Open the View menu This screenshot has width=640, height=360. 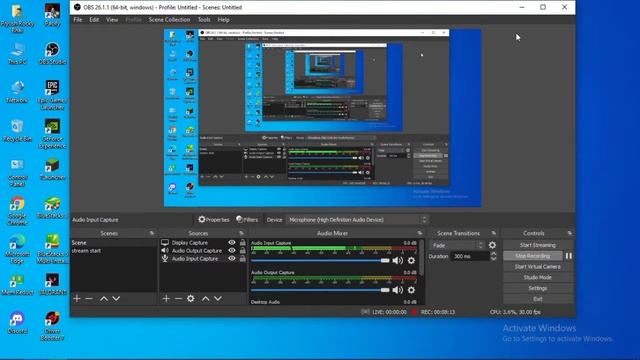pos(112,20)
